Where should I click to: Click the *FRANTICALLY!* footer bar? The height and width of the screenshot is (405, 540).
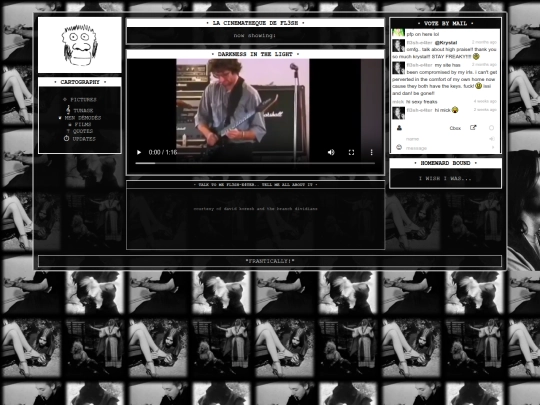(270, 261)
